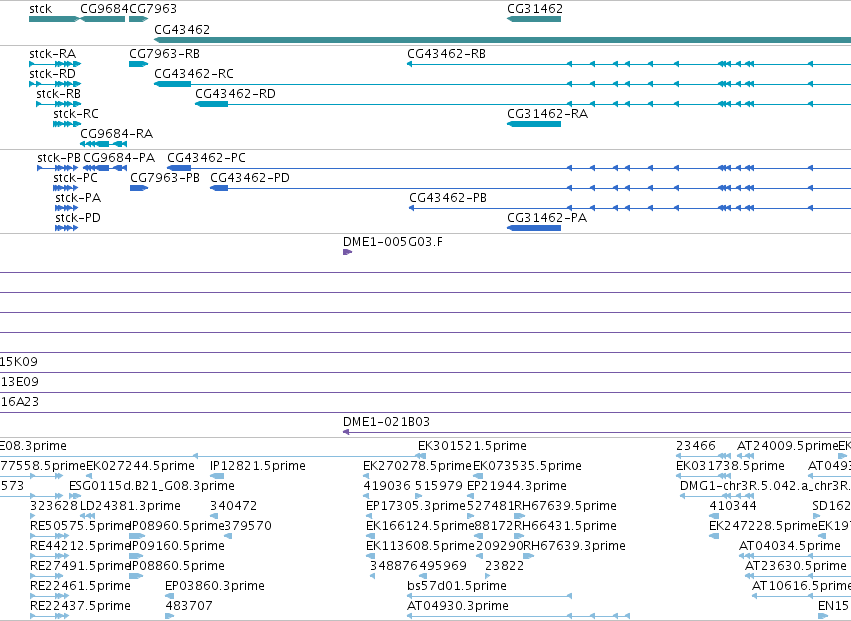The height and width of the screenshot is (621, 851).
Task: Click transcript CG9684-RA
Action: (x=104, y=144)
